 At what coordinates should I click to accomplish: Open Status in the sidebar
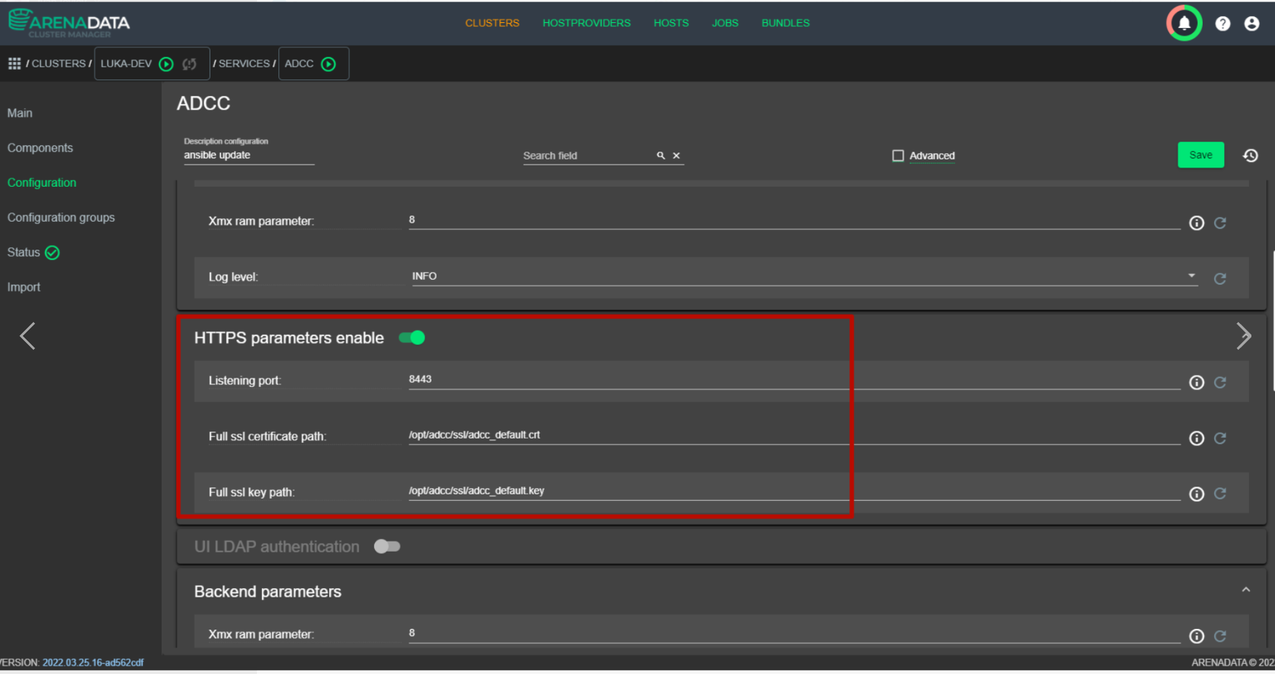(24, 253)
